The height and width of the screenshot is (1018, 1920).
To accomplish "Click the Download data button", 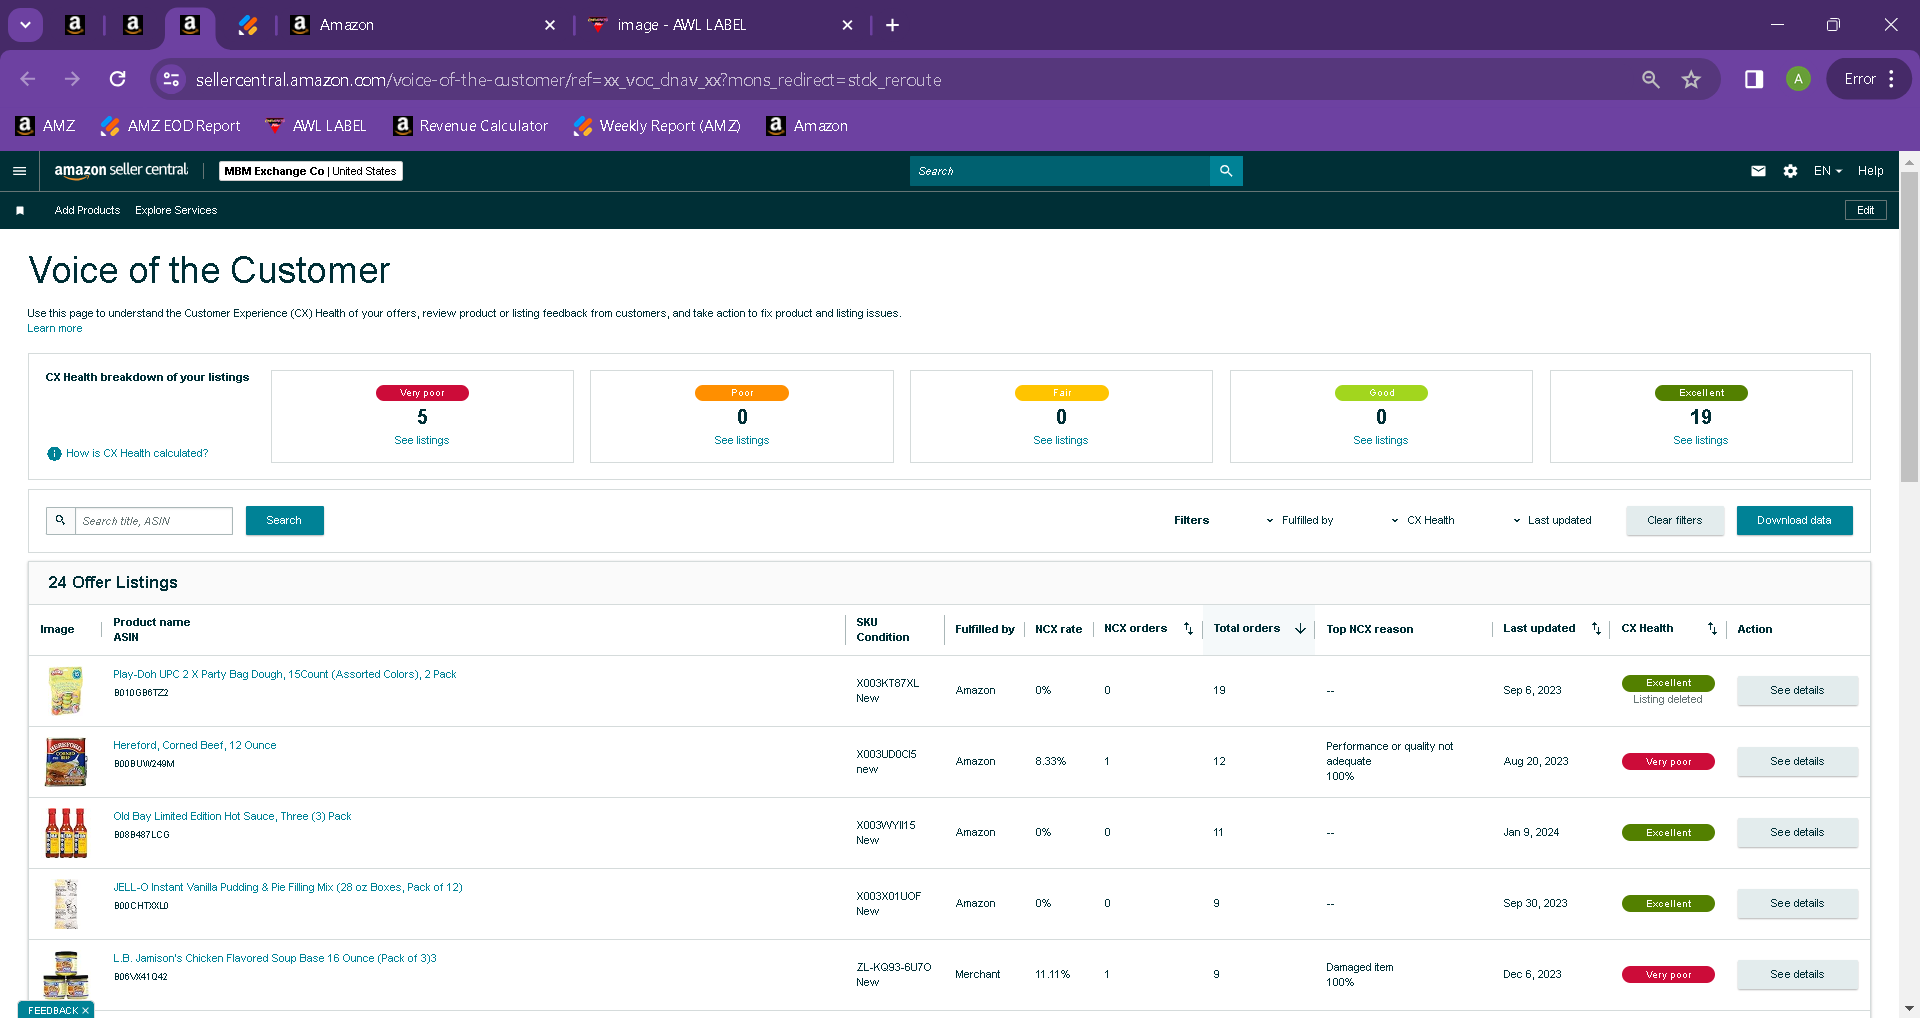I will coord(1794,521).
